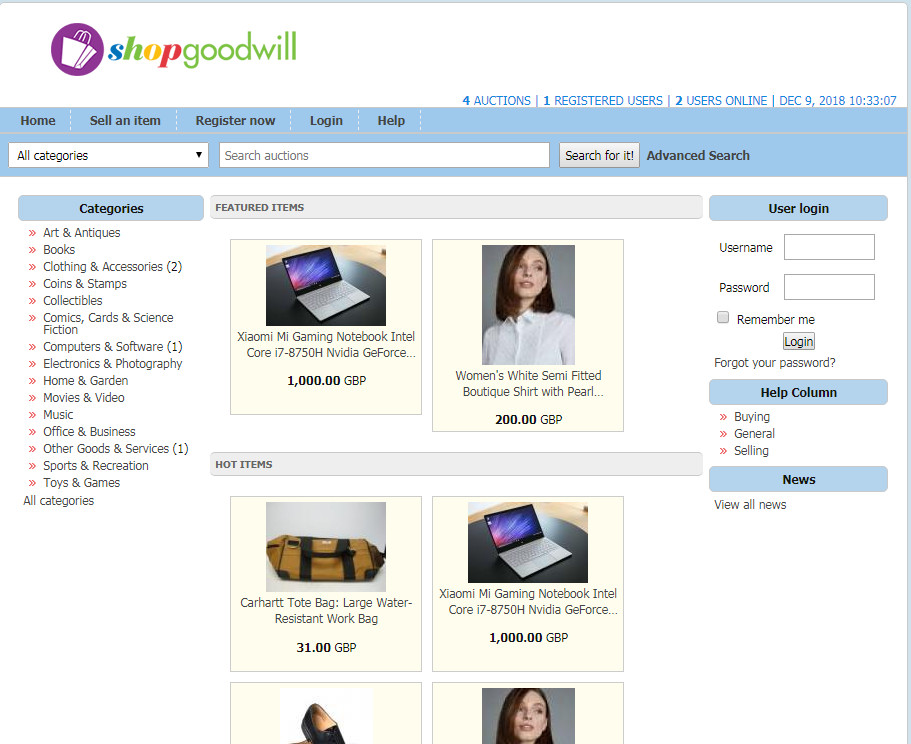
Task: Expand the All categories dropdown
Action: [109, 155]
